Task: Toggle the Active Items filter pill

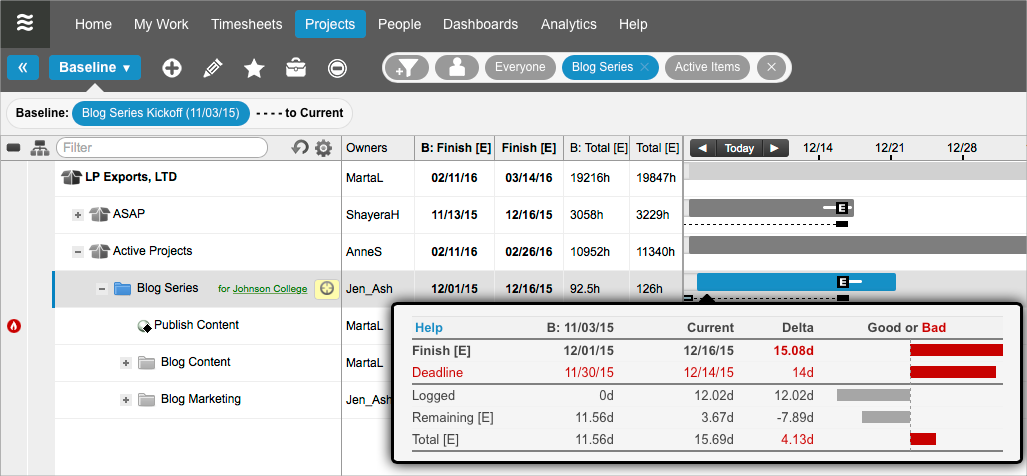Action: 707,67
